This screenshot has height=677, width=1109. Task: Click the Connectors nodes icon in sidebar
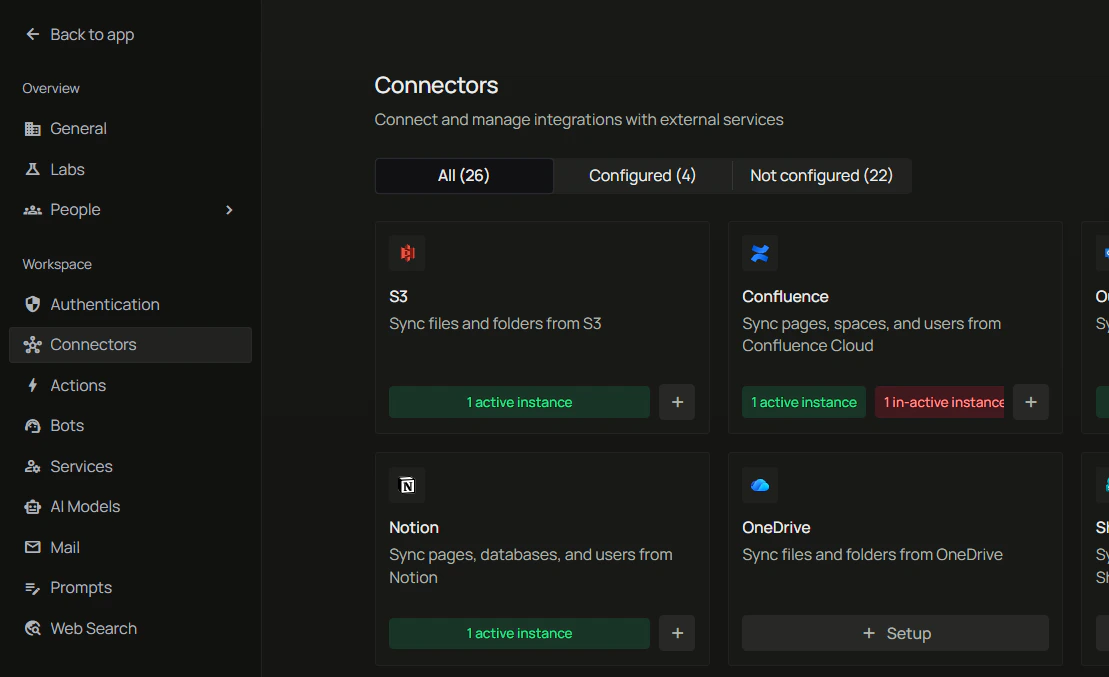coord(33,345)
